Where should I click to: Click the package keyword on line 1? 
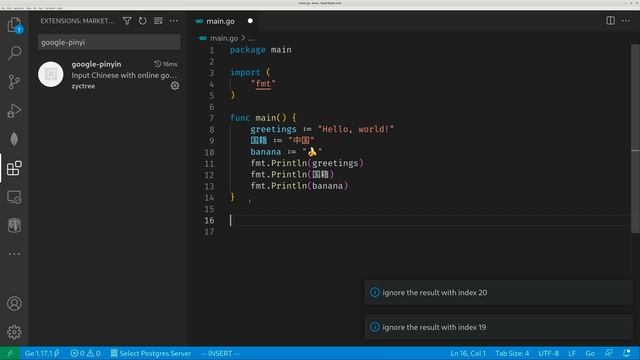coord(247,50)
